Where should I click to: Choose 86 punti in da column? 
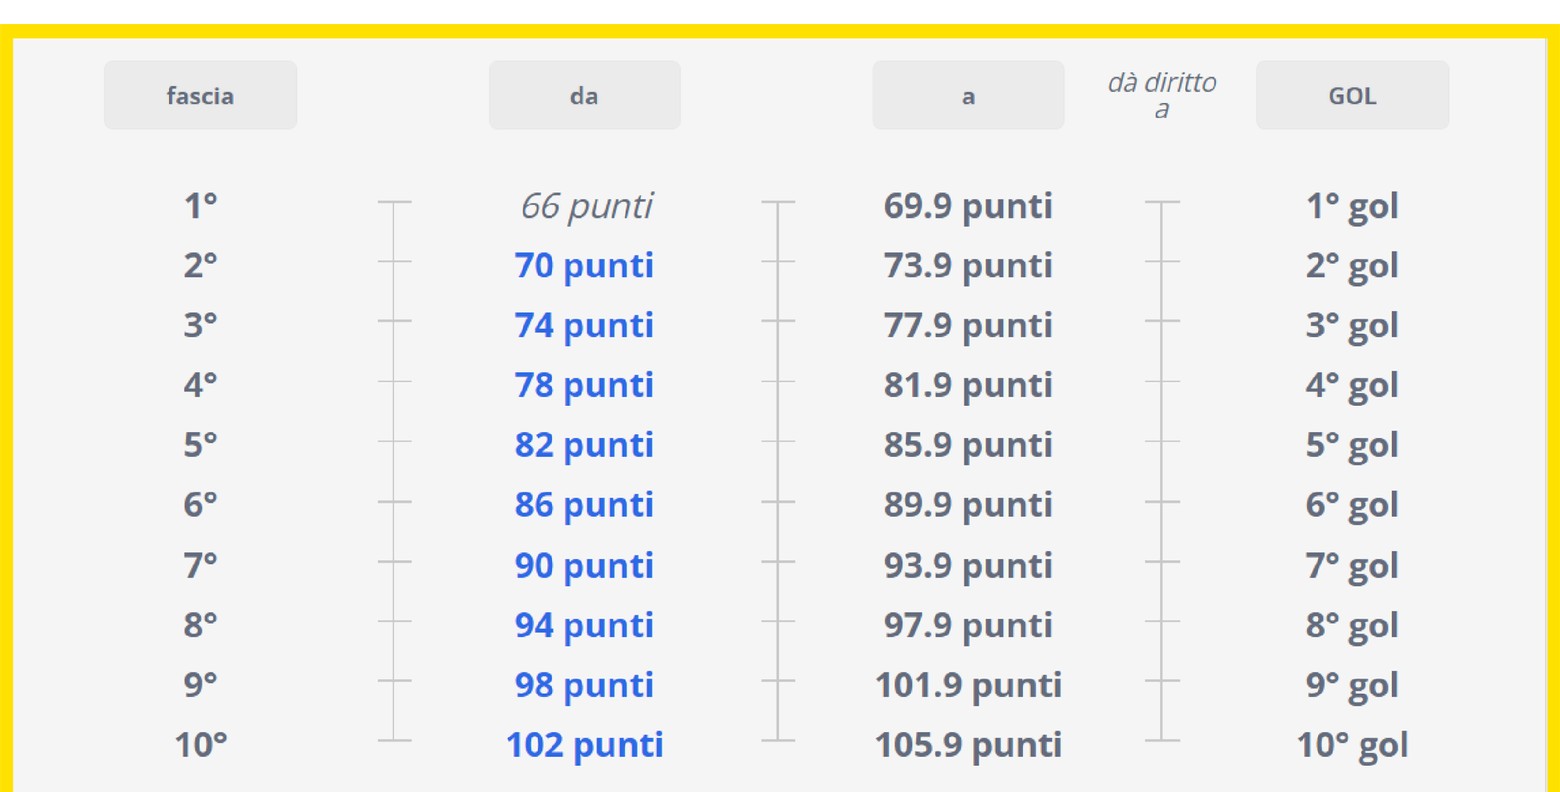(584, 506)
